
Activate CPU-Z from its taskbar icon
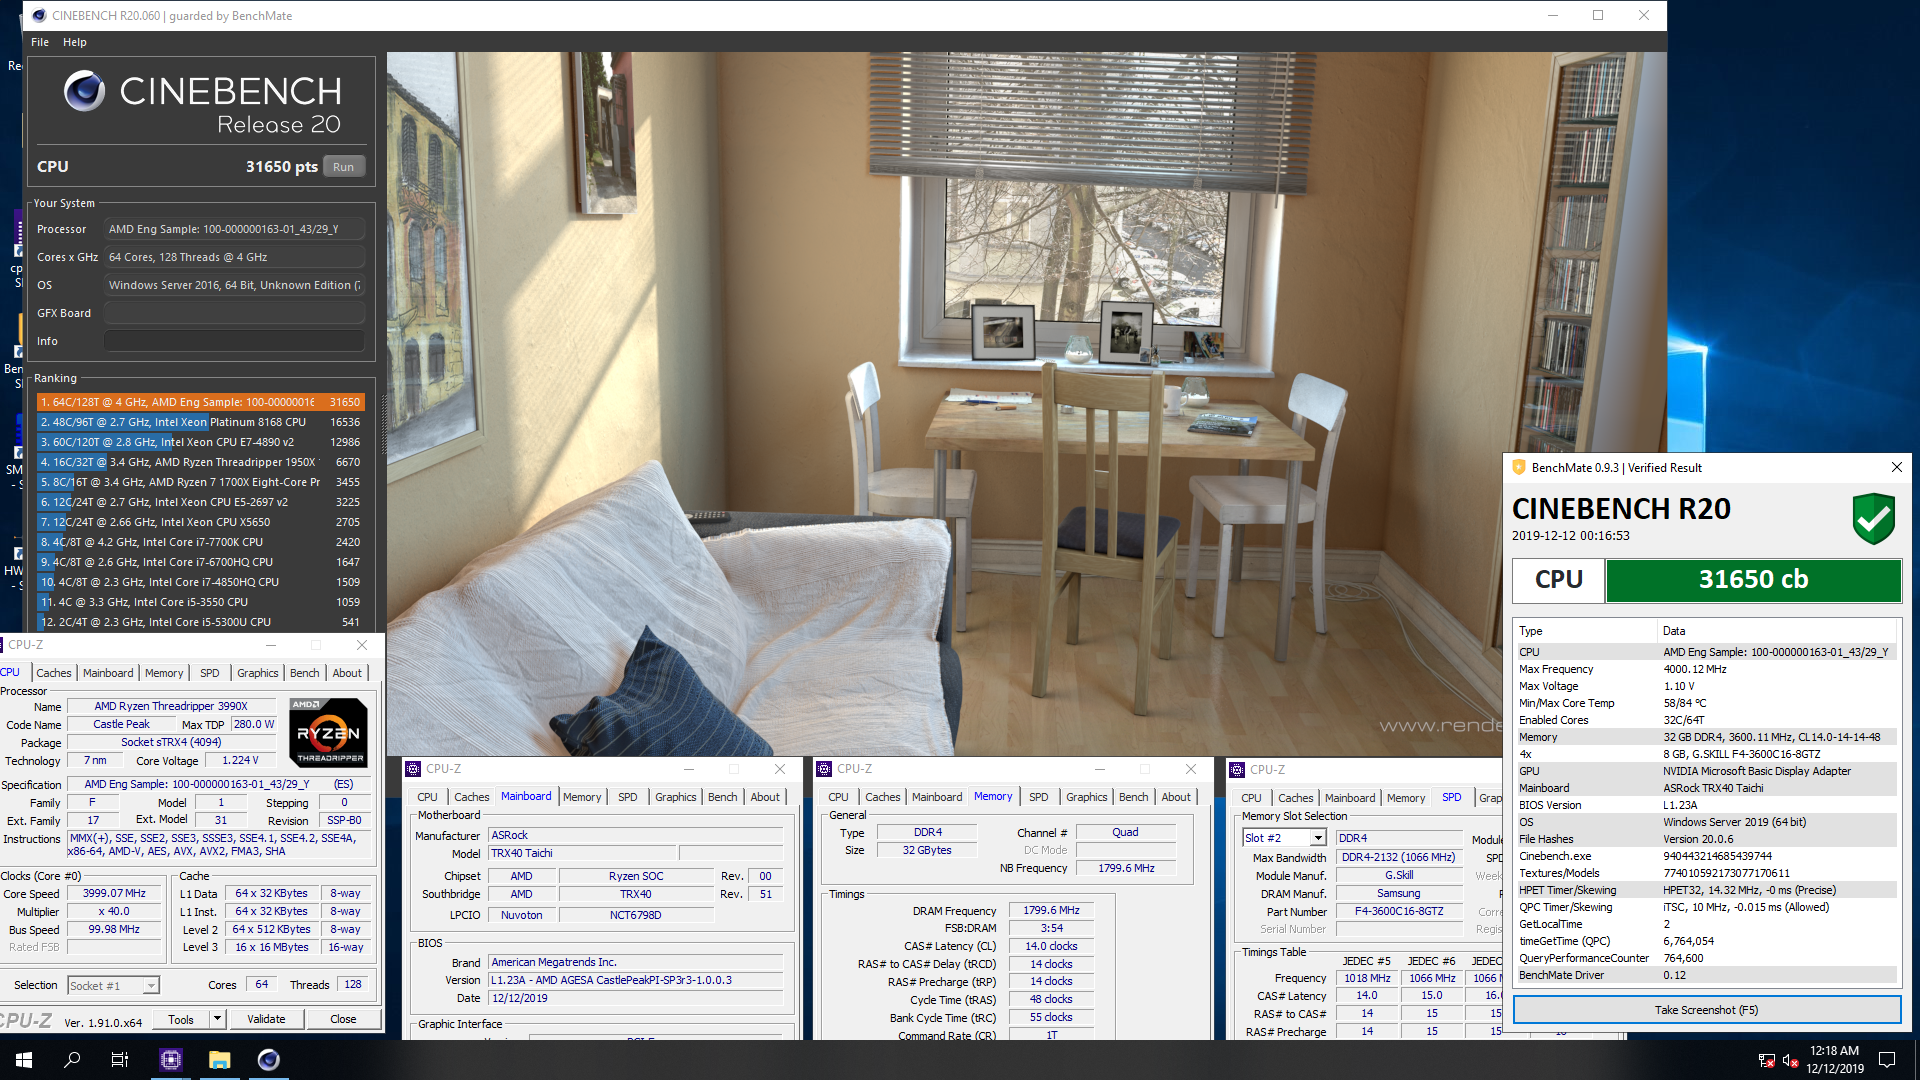coord(171,1060)
